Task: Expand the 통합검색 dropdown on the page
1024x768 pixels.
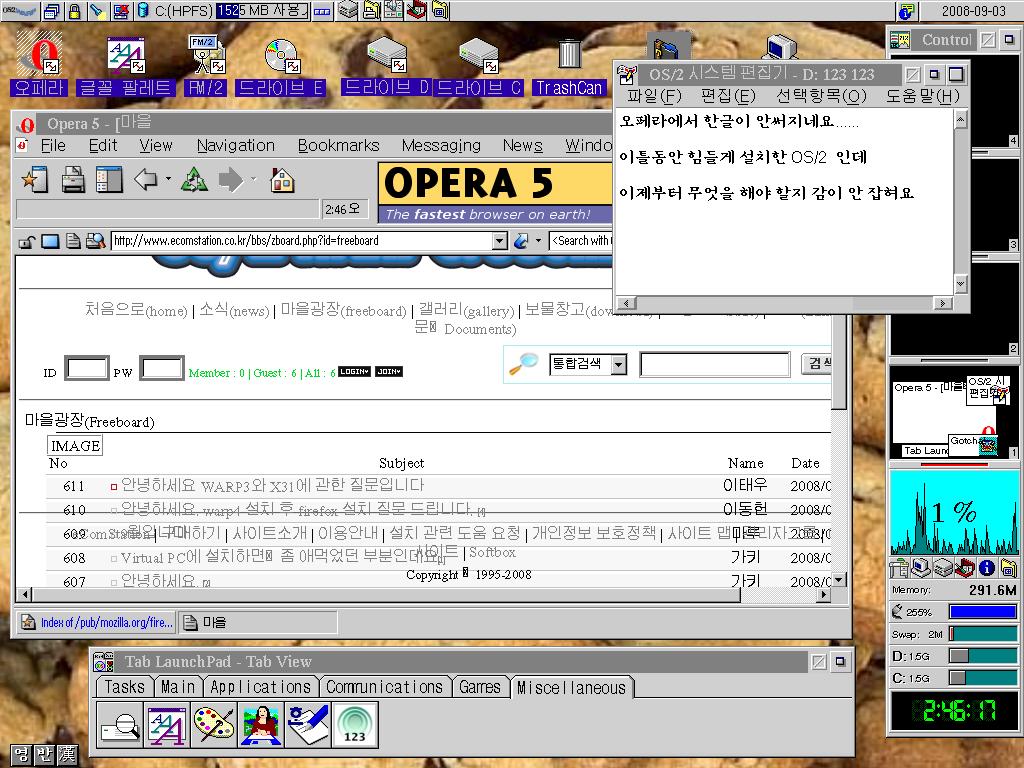Action: (x=619, y=364)
